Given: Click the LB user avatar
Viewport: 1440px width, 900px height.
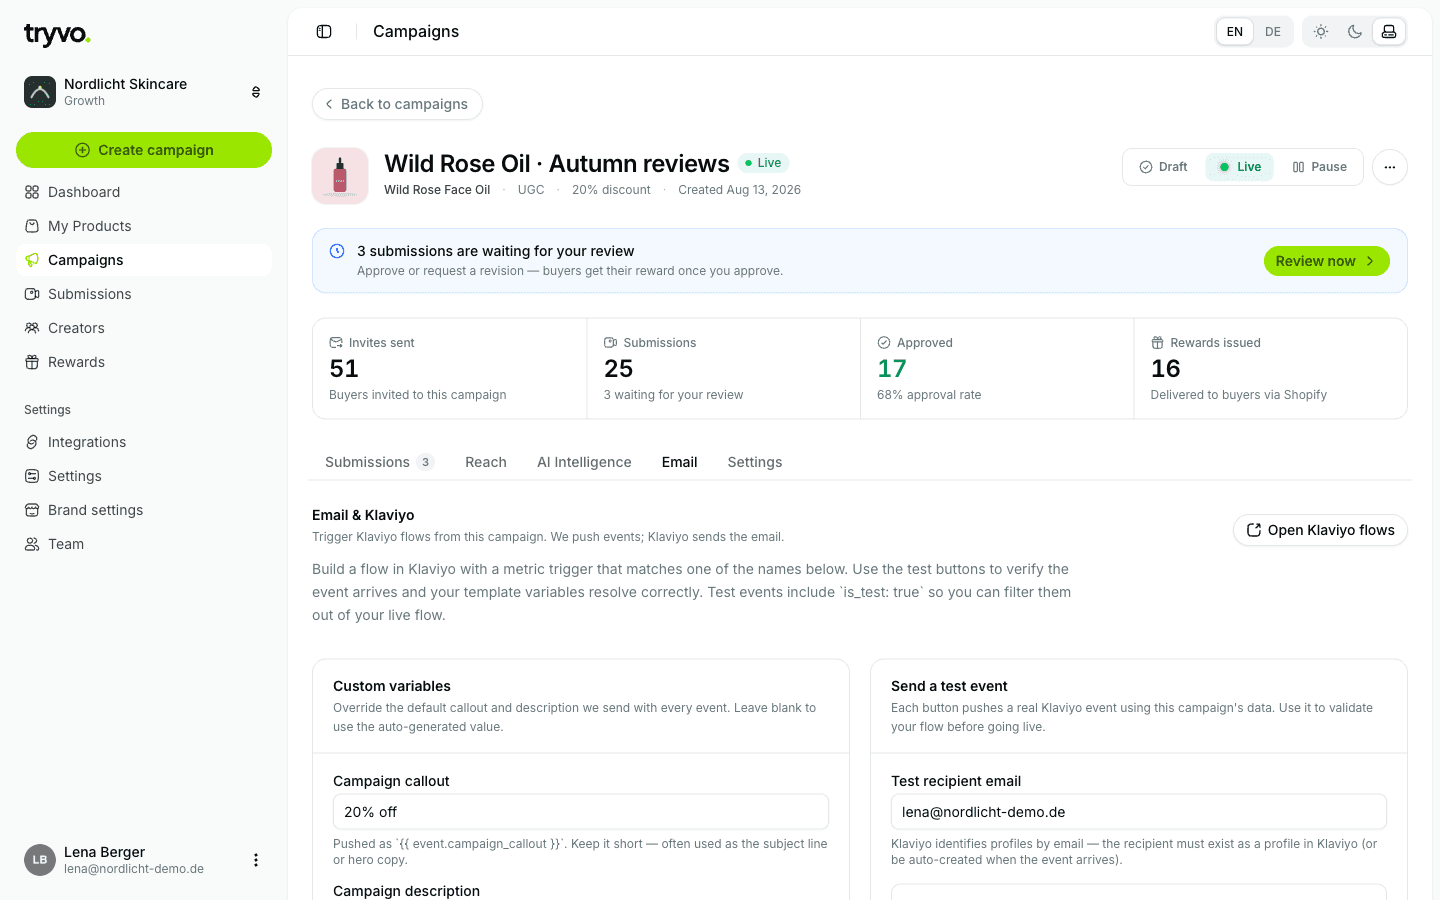Looking at the screenshot, I should click(40, 860).
